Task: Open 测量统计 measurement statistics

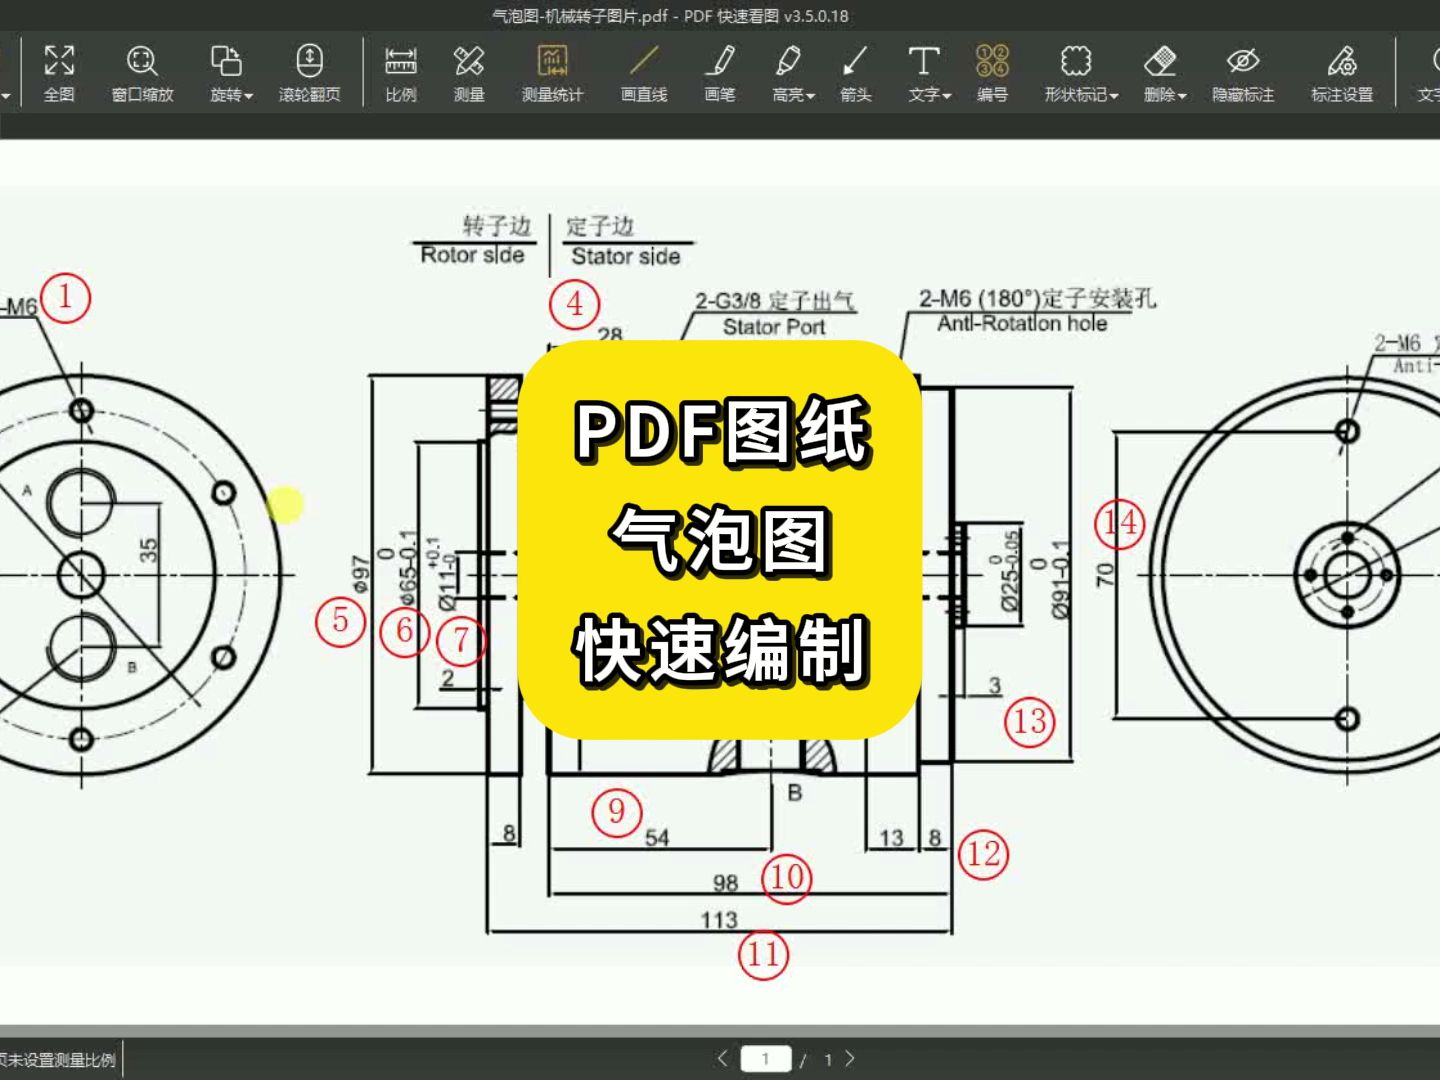Action: click(x=552, y=73)
